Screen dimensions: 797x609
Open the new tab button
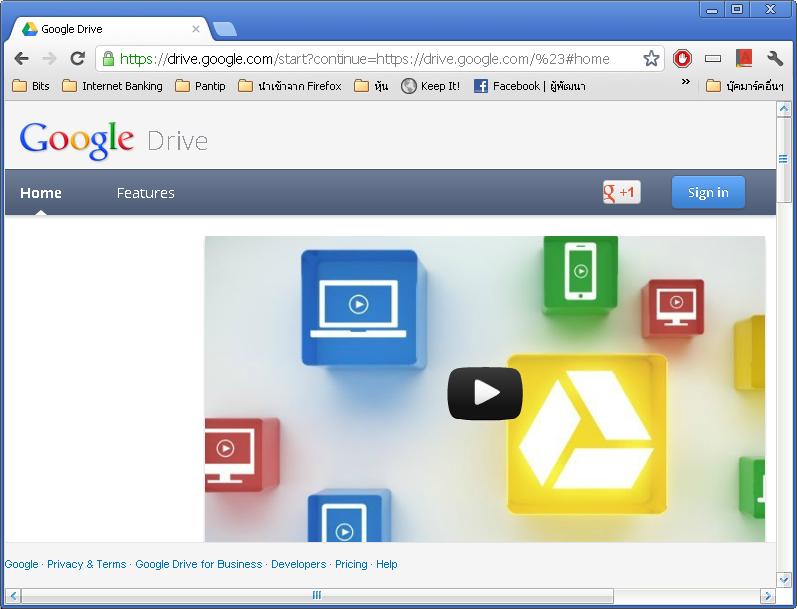(224, 29)
